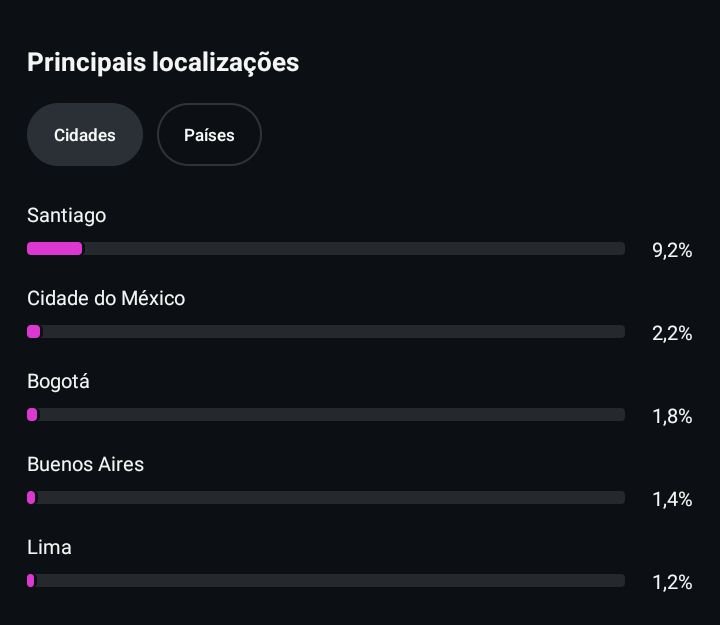Click the pink fill of Santiago's bar
Screen dimensions: 720x625
click(54, 248)
